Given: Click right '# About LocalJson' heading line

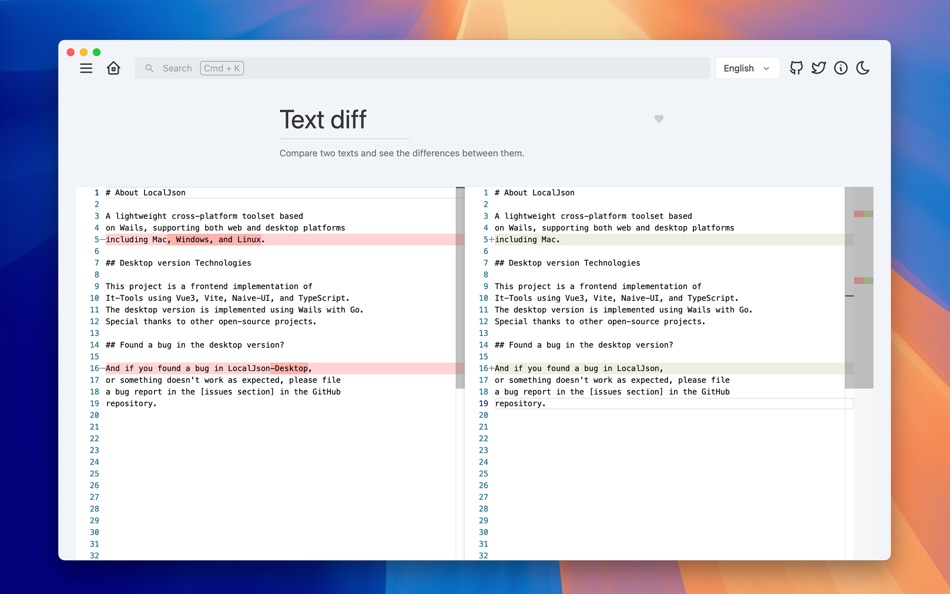Looking at the screenshot, I should tap(534, 193).
